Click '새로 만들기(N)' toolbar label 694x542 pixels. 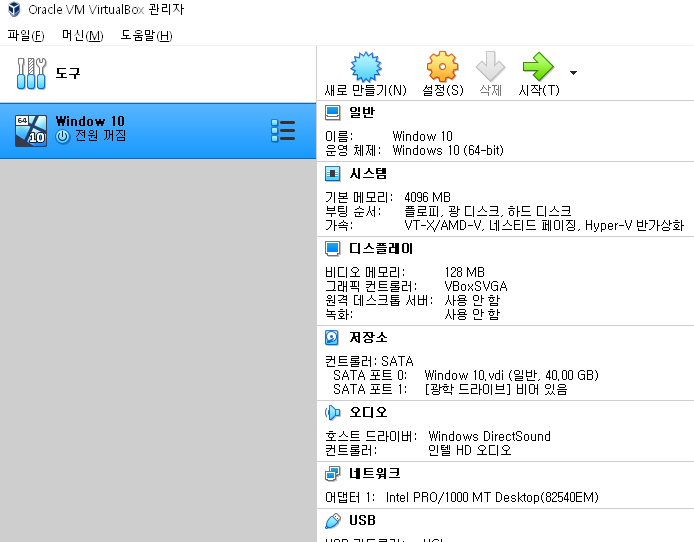click(x=366, y=90)
